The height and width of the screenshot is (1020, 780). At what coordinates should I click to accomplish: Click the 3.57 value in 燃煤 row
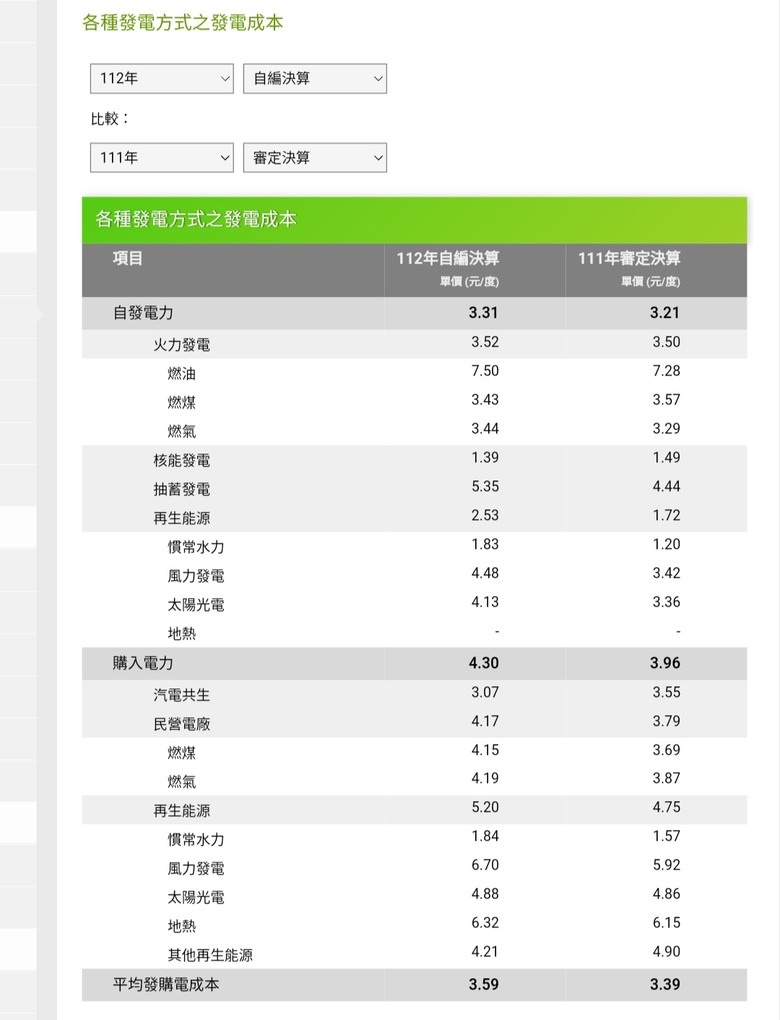[667, 399]
